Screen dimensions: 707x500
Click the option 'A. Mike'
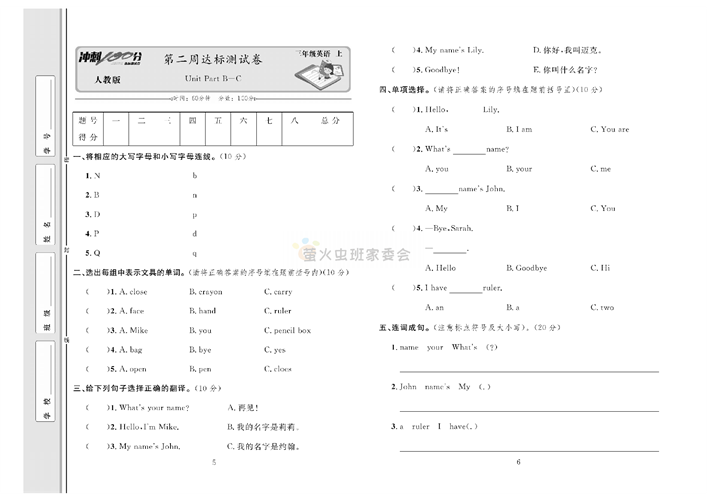tap(133, 330)
